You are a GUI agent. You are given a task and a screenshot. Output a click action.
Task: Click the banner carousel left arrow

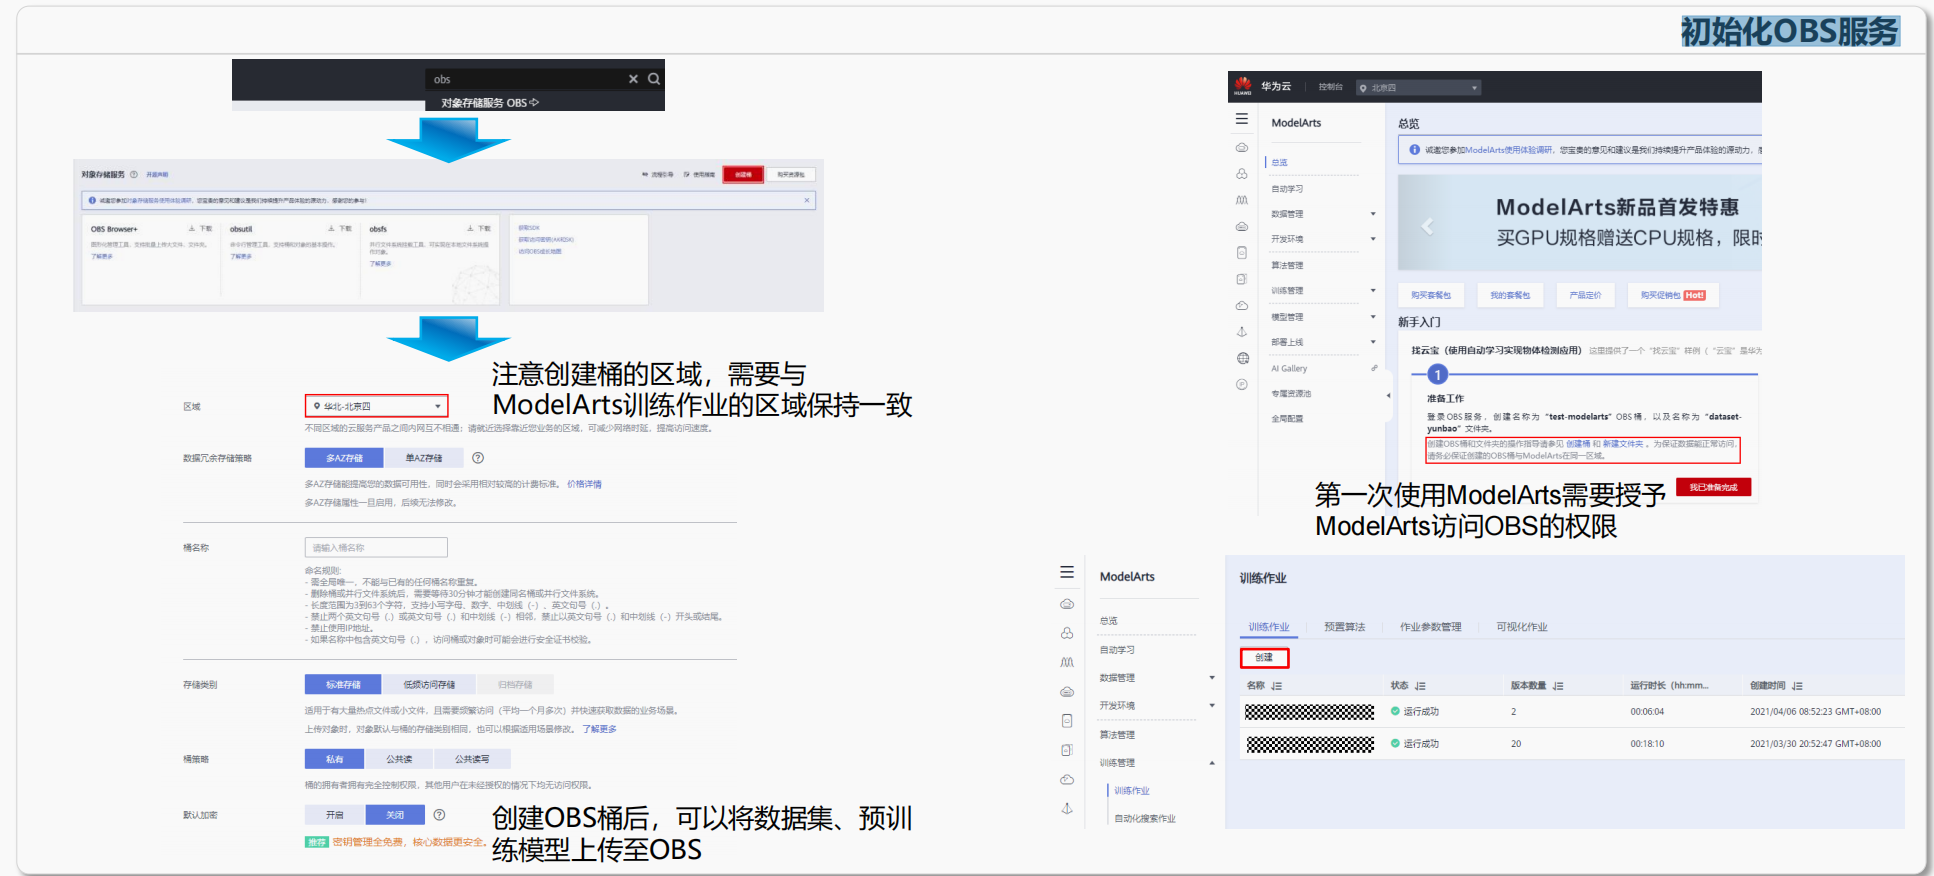click(1427, 226)
